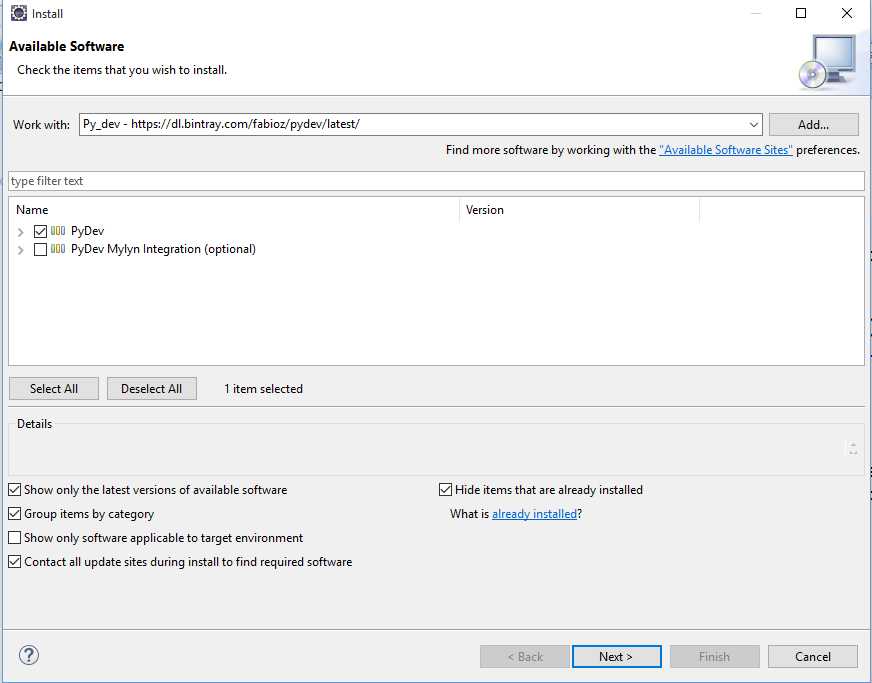Close the Install dialog window
Screen dimensions: 872x683
pos(846,13)
